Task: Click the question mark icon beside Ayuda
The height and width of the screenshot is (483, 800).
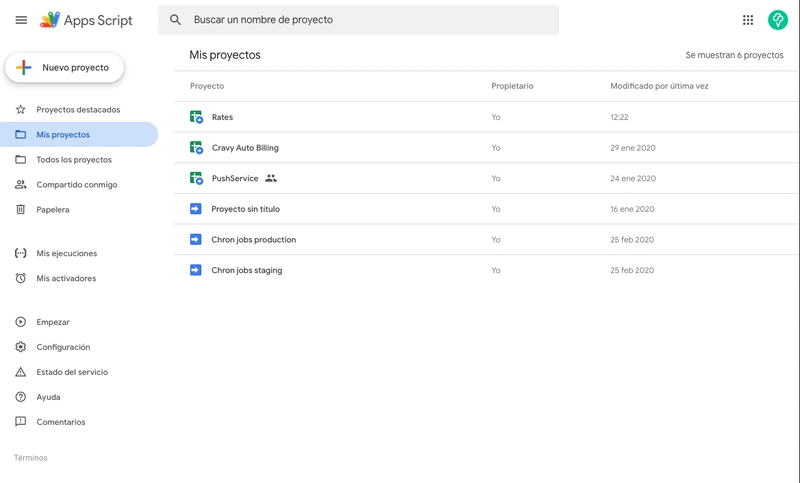Action: point(20,397)
